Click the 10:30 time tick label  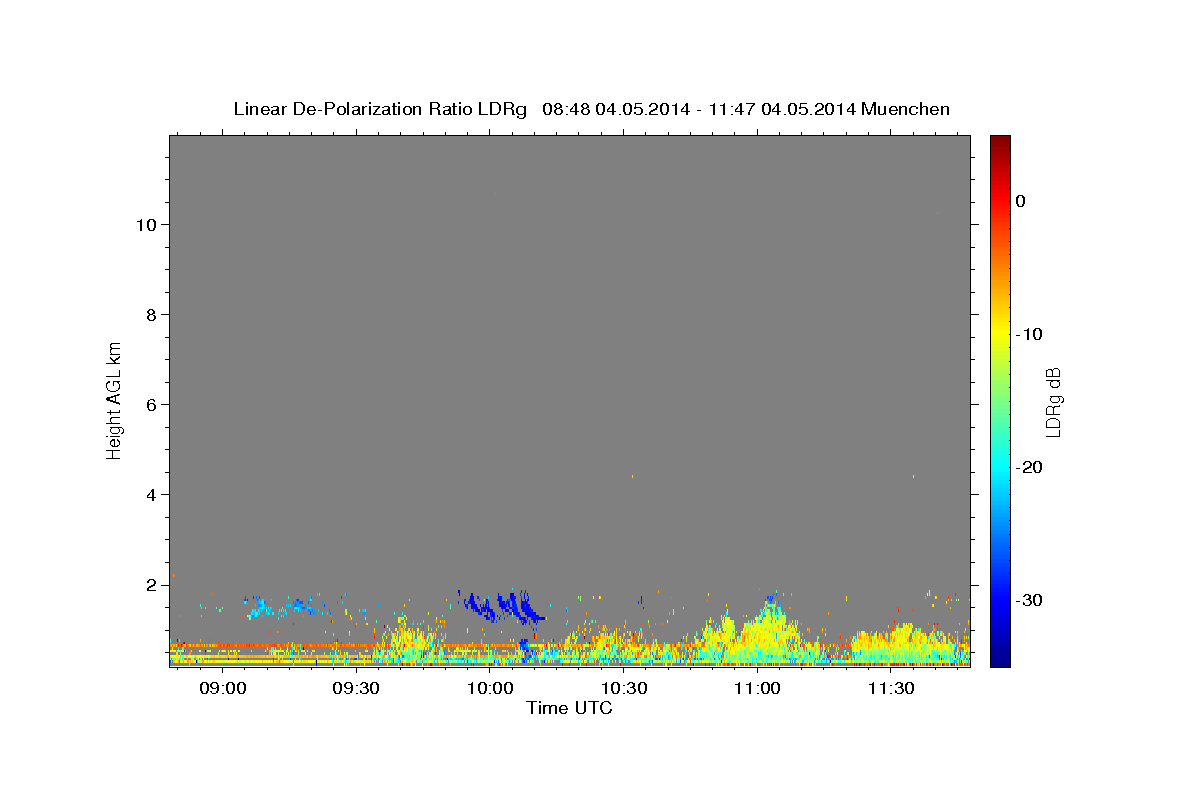click(x=625, y=689)
